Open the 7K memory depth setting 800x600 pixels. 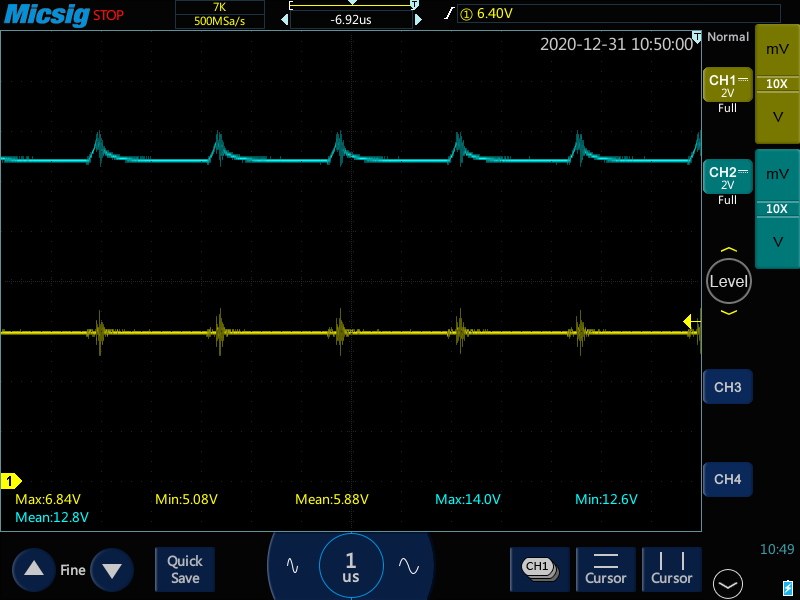[219, 7]
